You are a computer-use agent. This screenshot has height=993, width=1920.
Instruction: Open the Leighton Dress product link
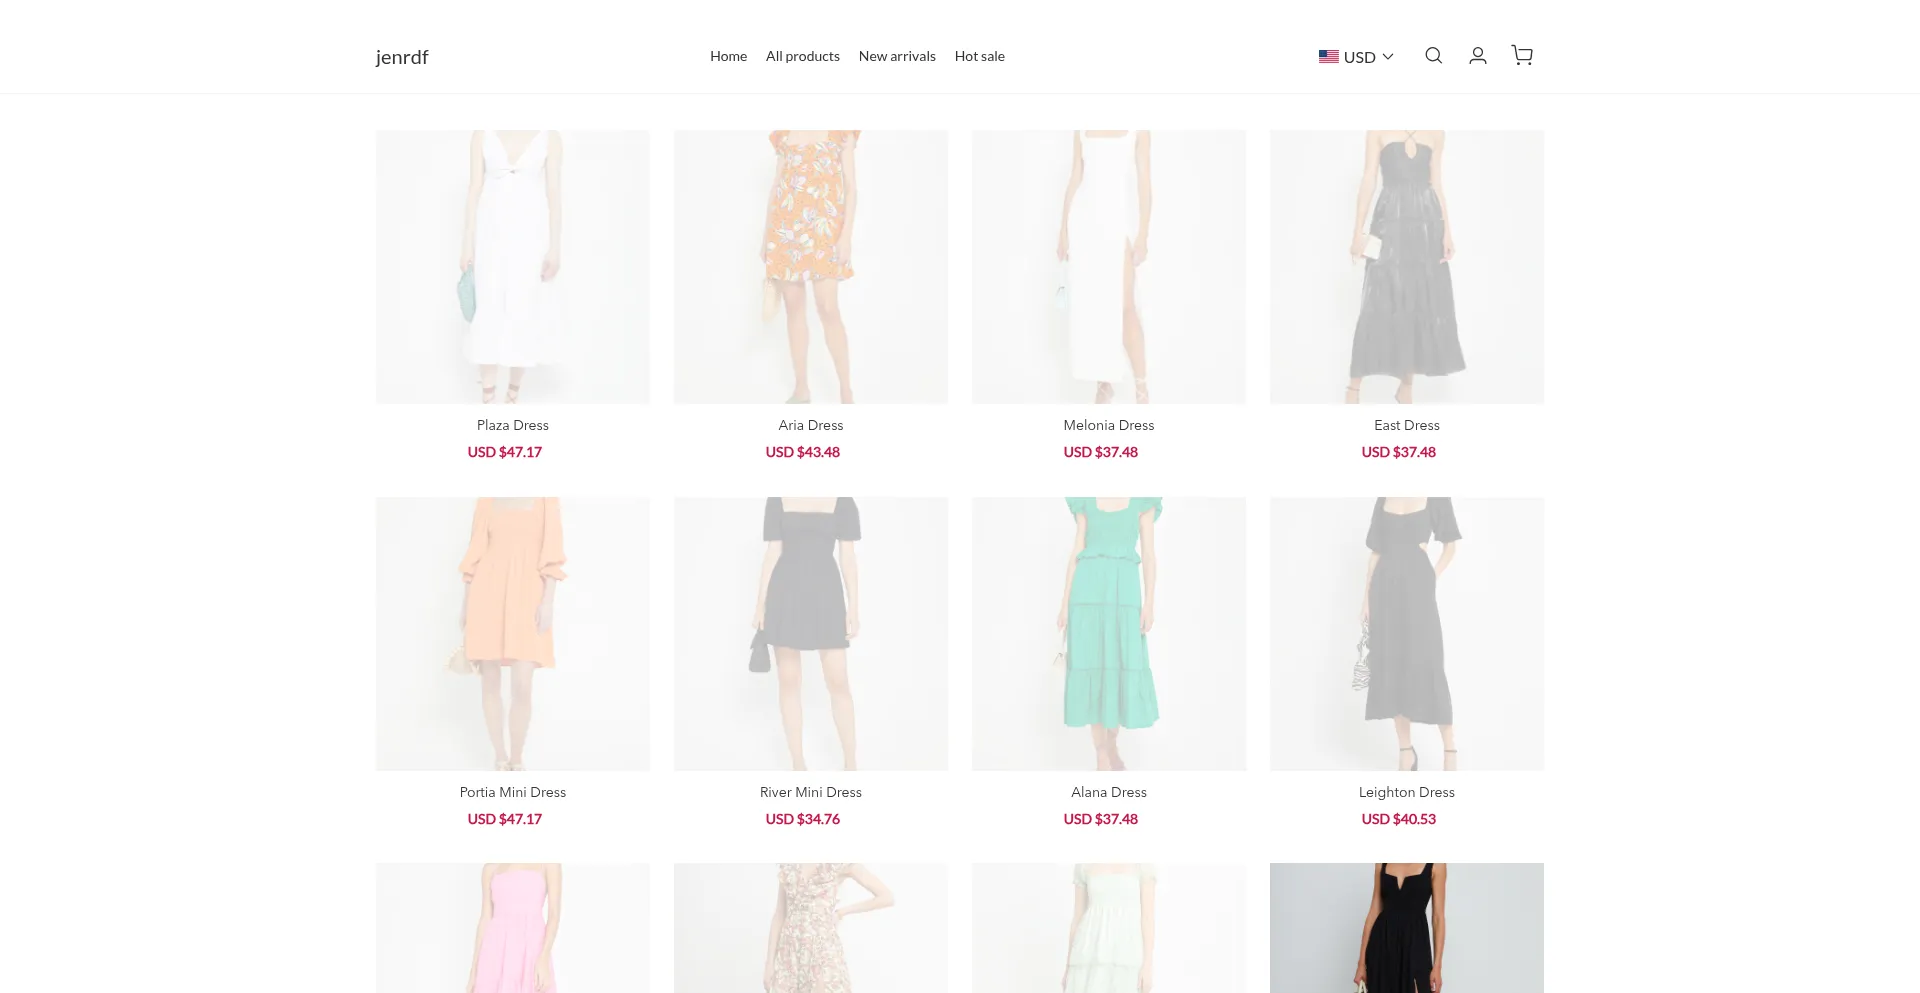point(1406,792)
